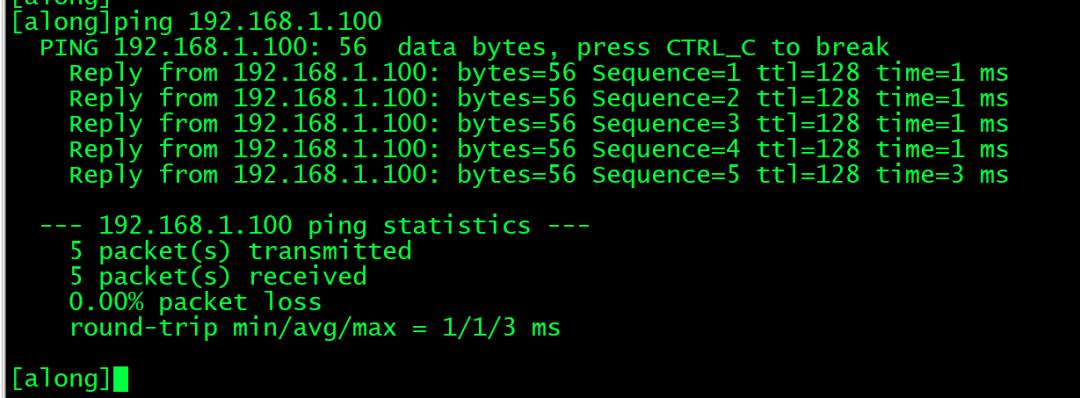Click the Sequence=2 reply line

(539, 98)
